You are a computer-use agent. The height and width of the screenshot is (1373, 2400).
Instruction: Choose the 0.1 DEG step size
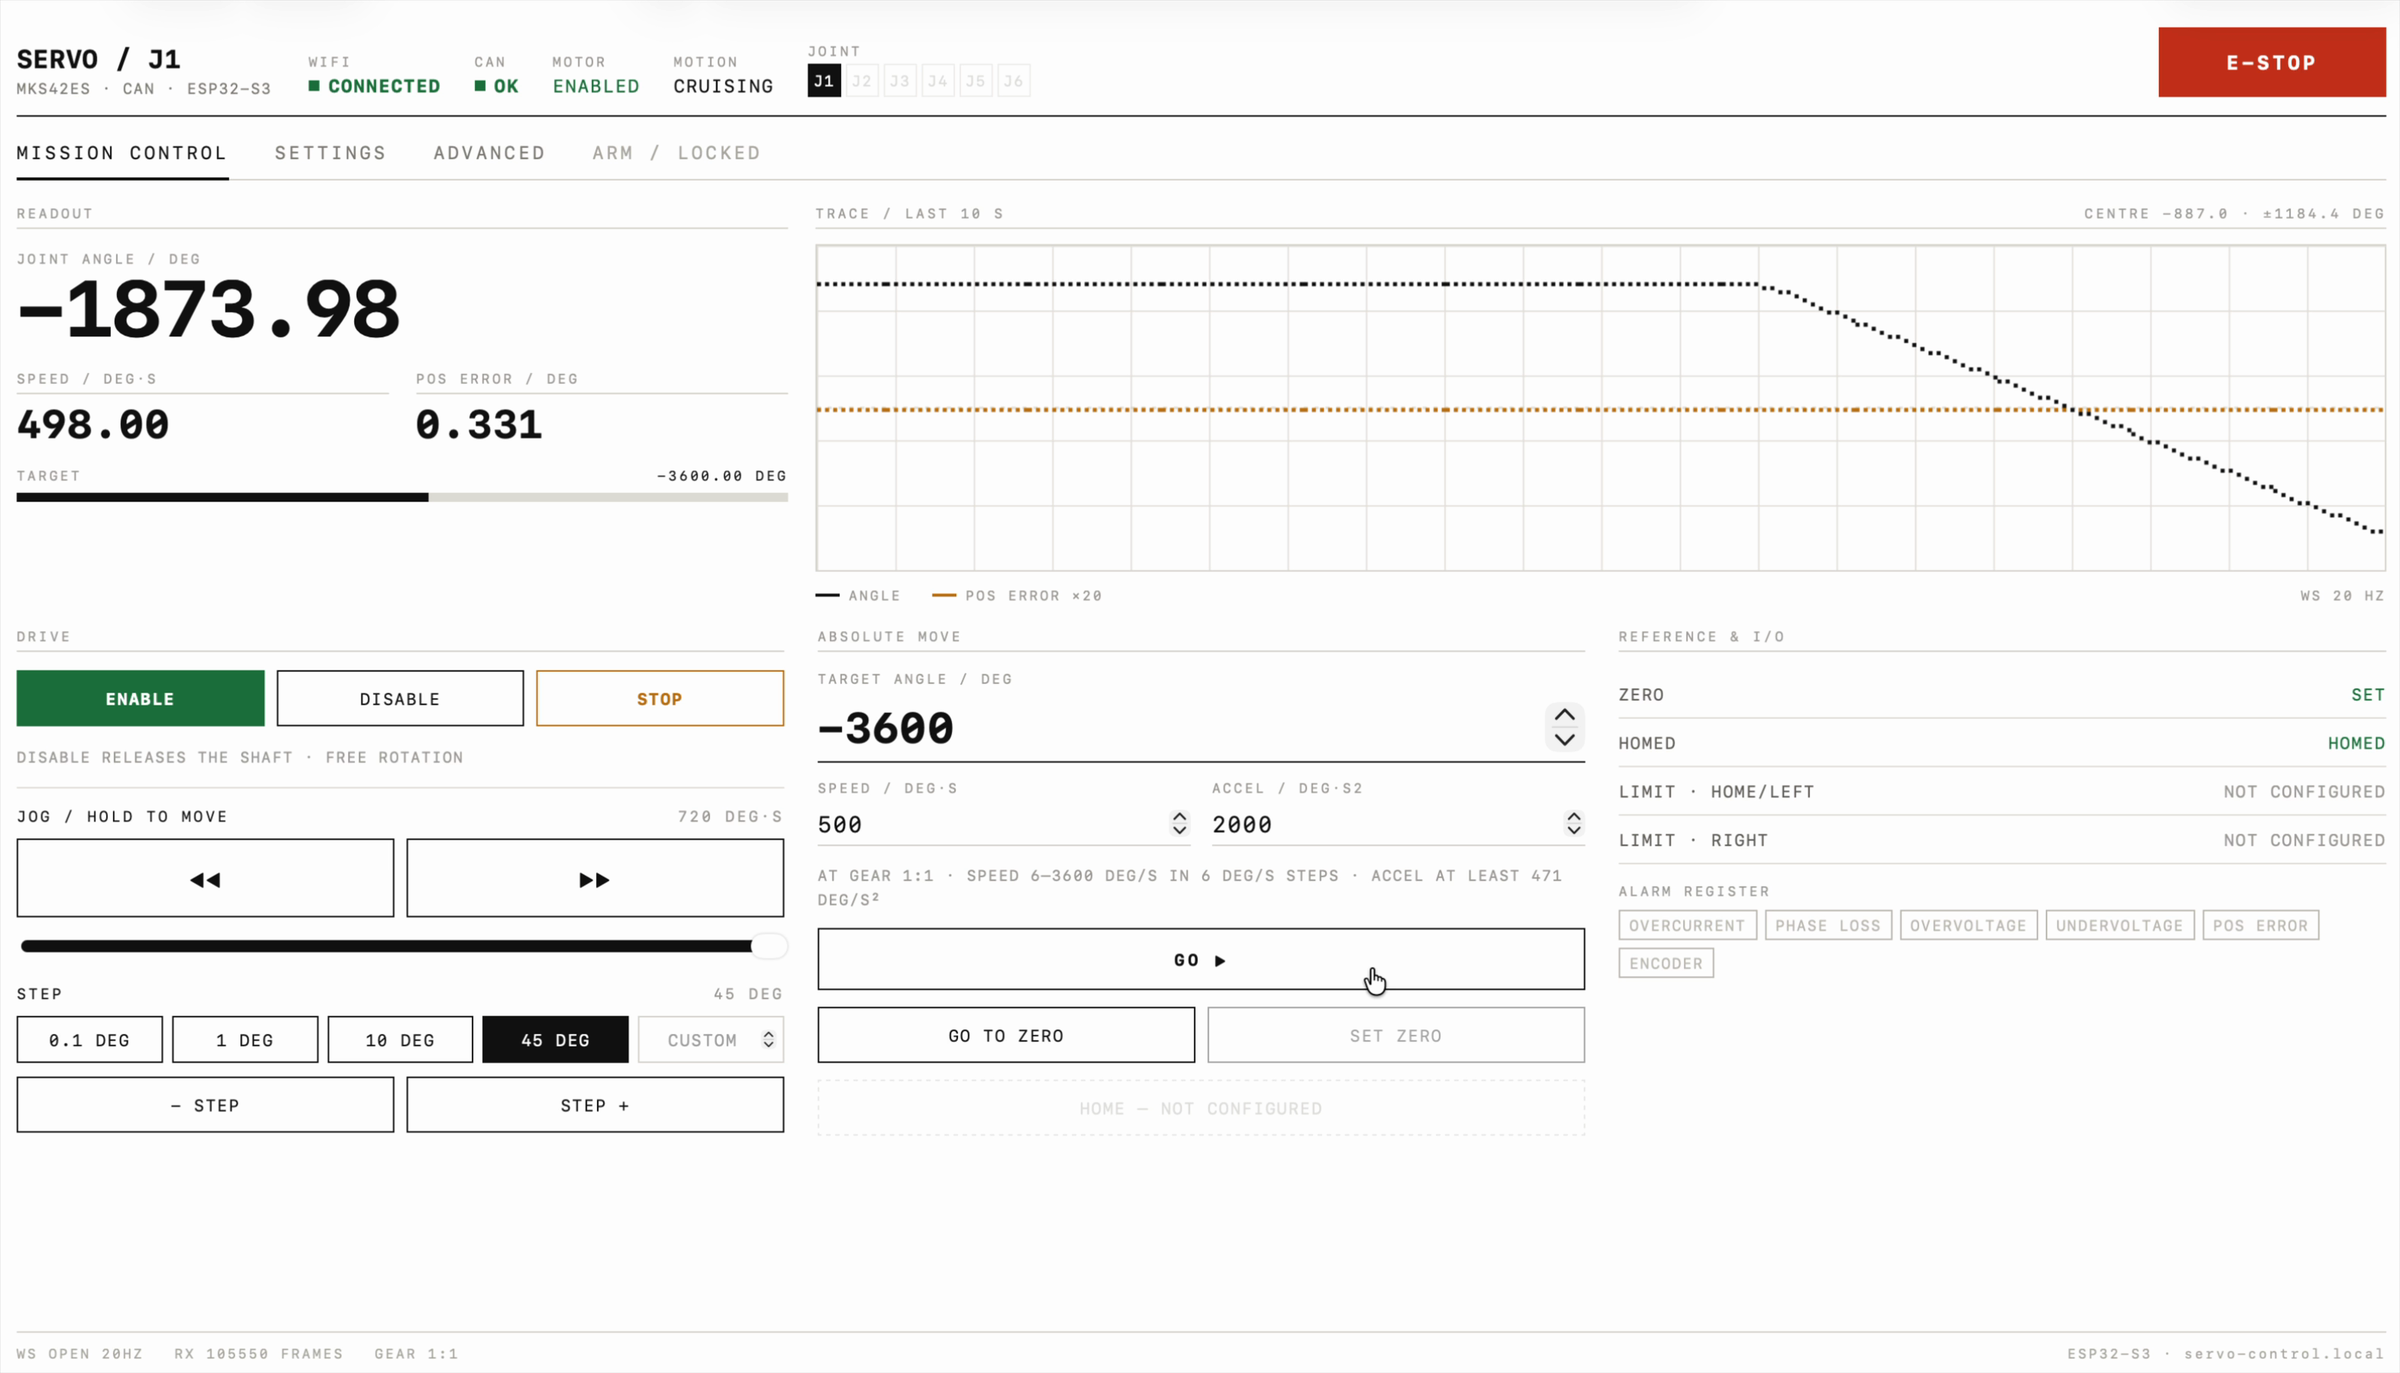(x=89, y=1039)
